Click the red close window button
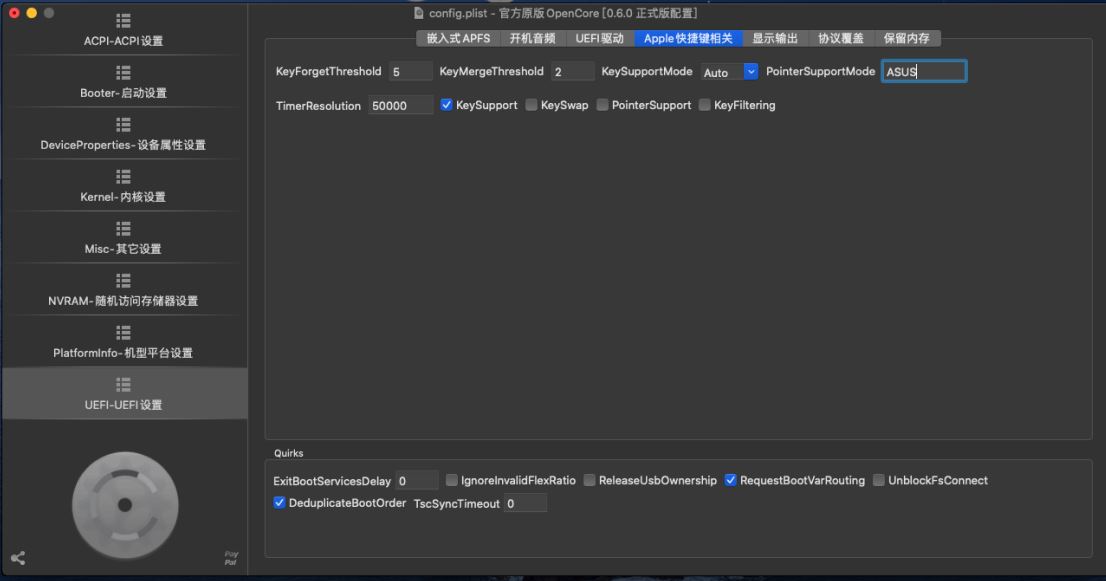Image resolution: width=1106 pixels, height=581 pixels. (x=13, y=13)
